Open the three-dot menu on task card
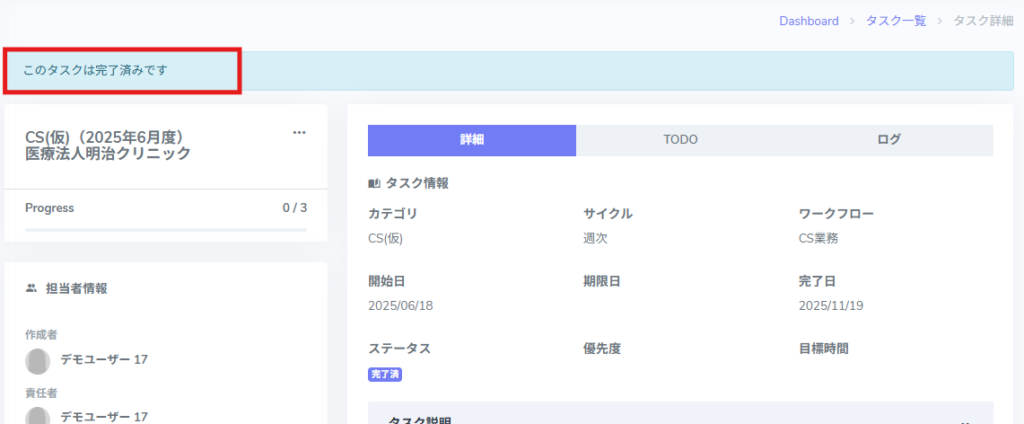The height and width of the screenshot is (424, 1024). 299,132
